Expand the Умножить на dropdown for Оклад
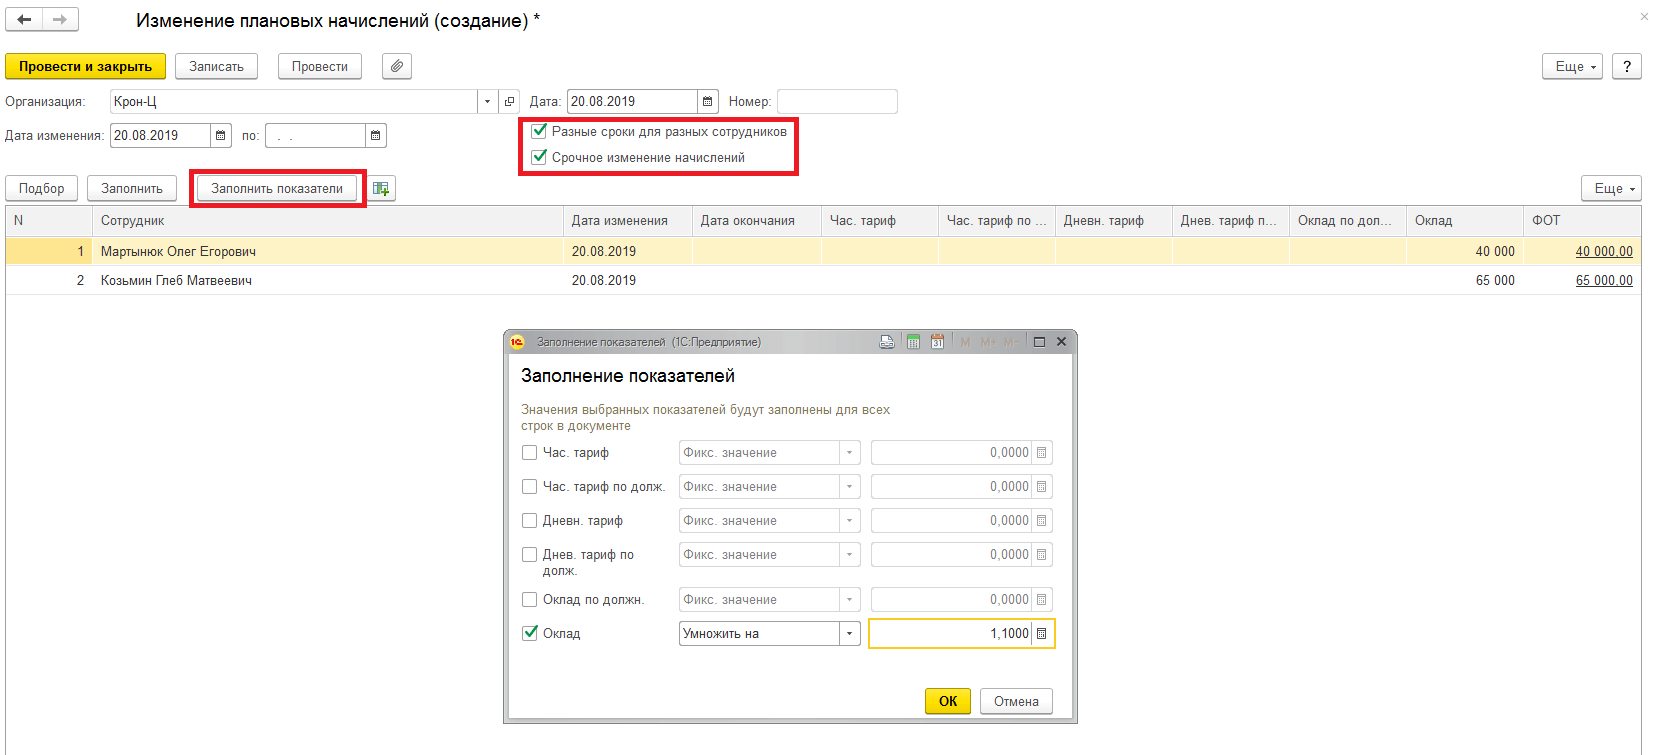 point(849,634)
